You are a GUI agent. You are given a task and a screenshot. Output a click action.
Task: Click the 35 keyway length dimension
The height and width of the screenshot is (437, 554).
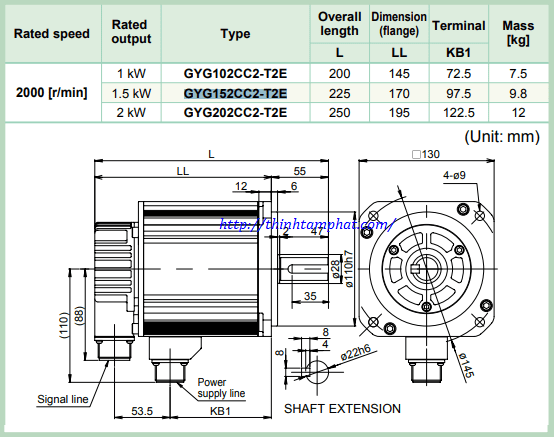[x=310, y=296]
